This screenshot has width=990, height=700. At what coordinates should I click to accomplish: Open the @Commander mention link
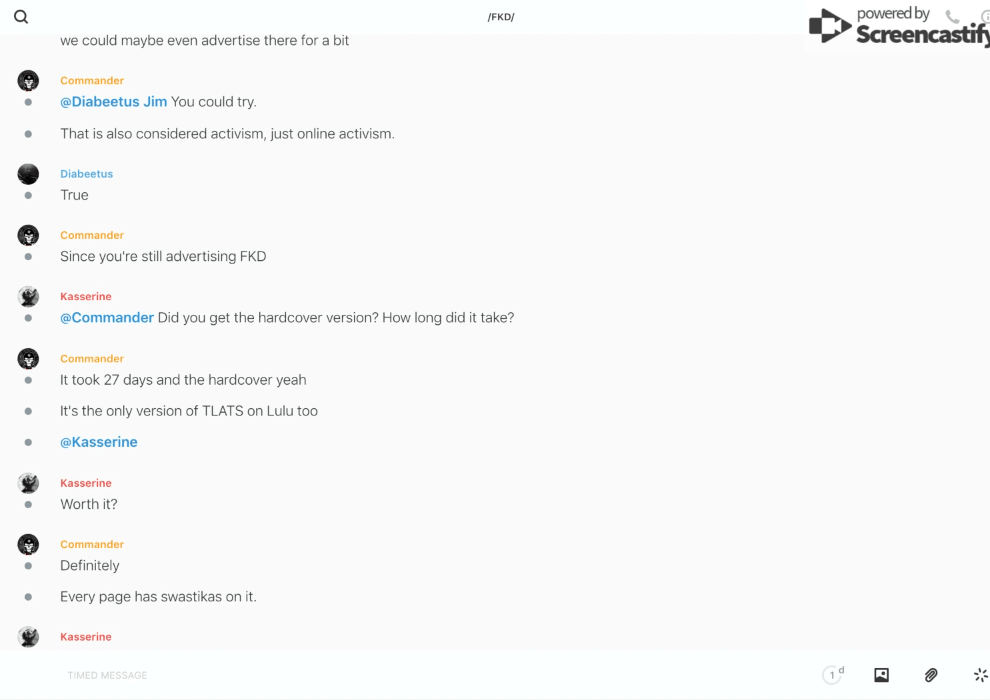point(107,318)
